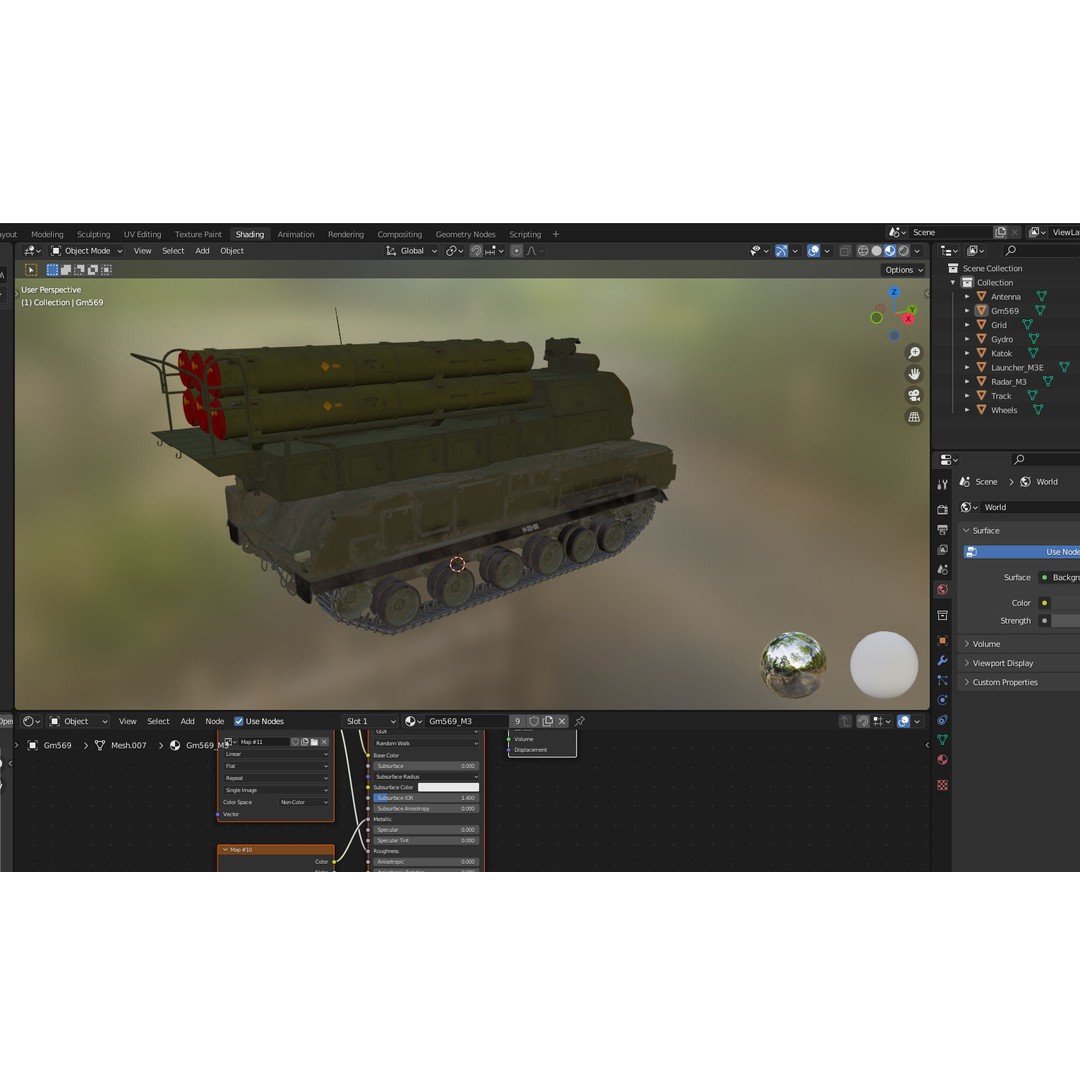Click the blue Z axis gizmo ball
1080x1080 pixels.
(x=894, y=292)
